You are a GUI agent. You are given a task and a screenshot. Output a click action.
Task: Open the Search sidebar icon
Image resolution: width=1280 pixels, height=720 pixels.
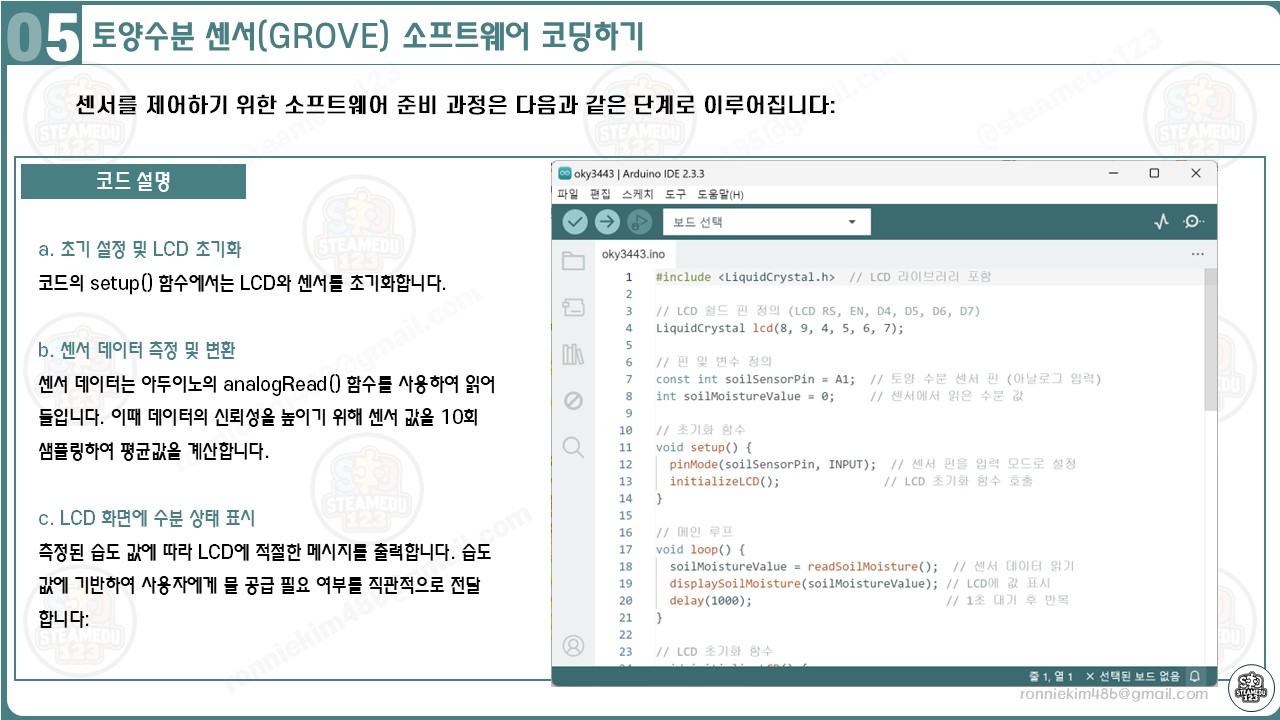pos(573,447)
